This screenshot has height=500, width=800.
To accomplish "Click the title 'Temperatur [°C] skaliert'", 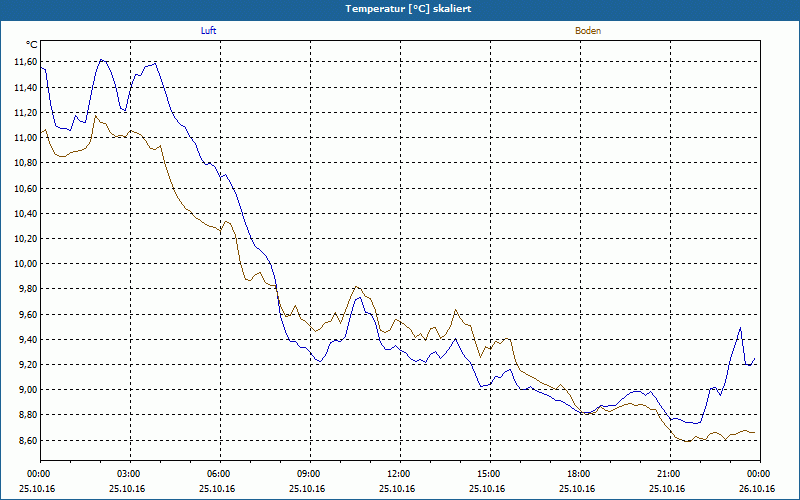I will (408, 9).
